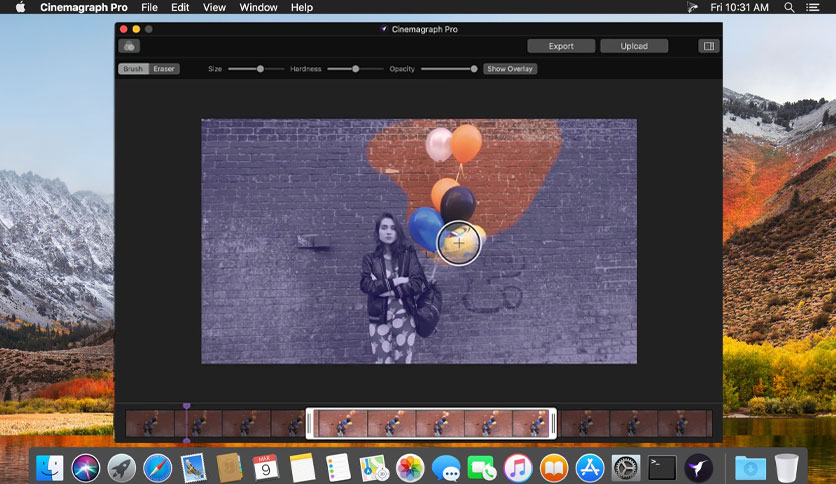Click the right trim handle of the timeline
The image size is (836, 484).
553,424
